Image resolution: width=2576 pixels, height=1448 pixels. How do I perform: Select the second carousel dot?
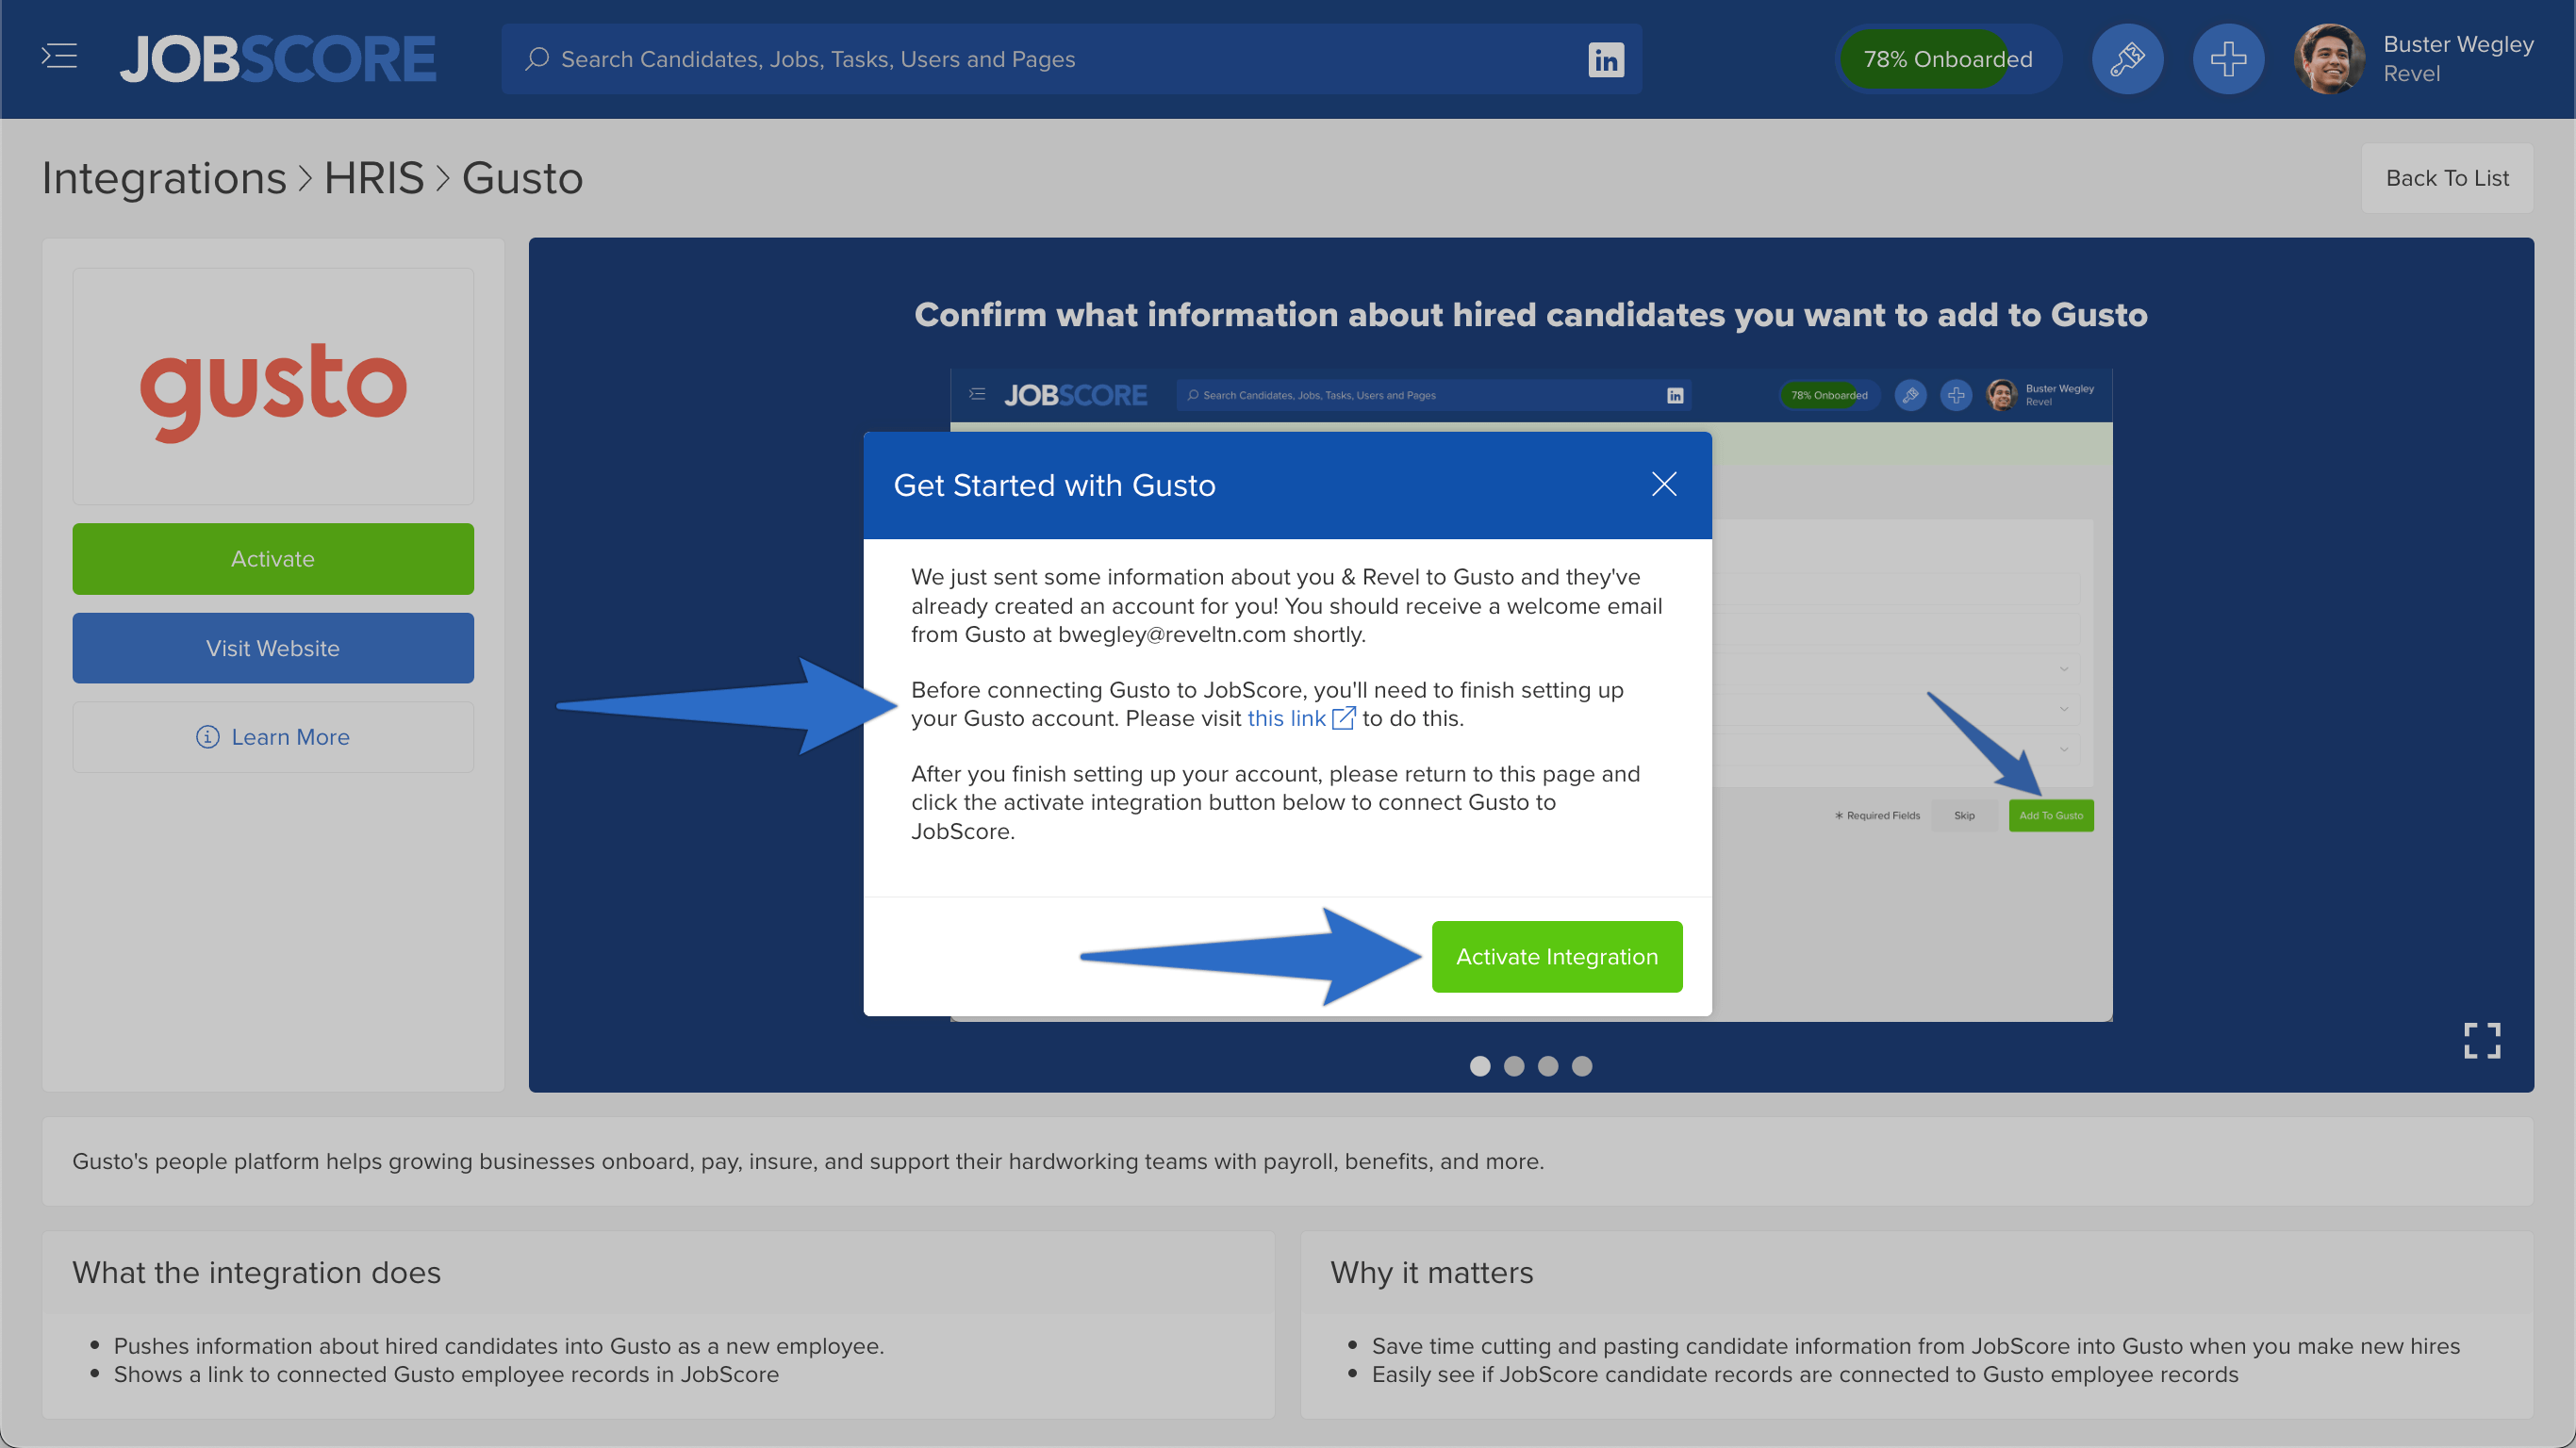(1514, 1066)
